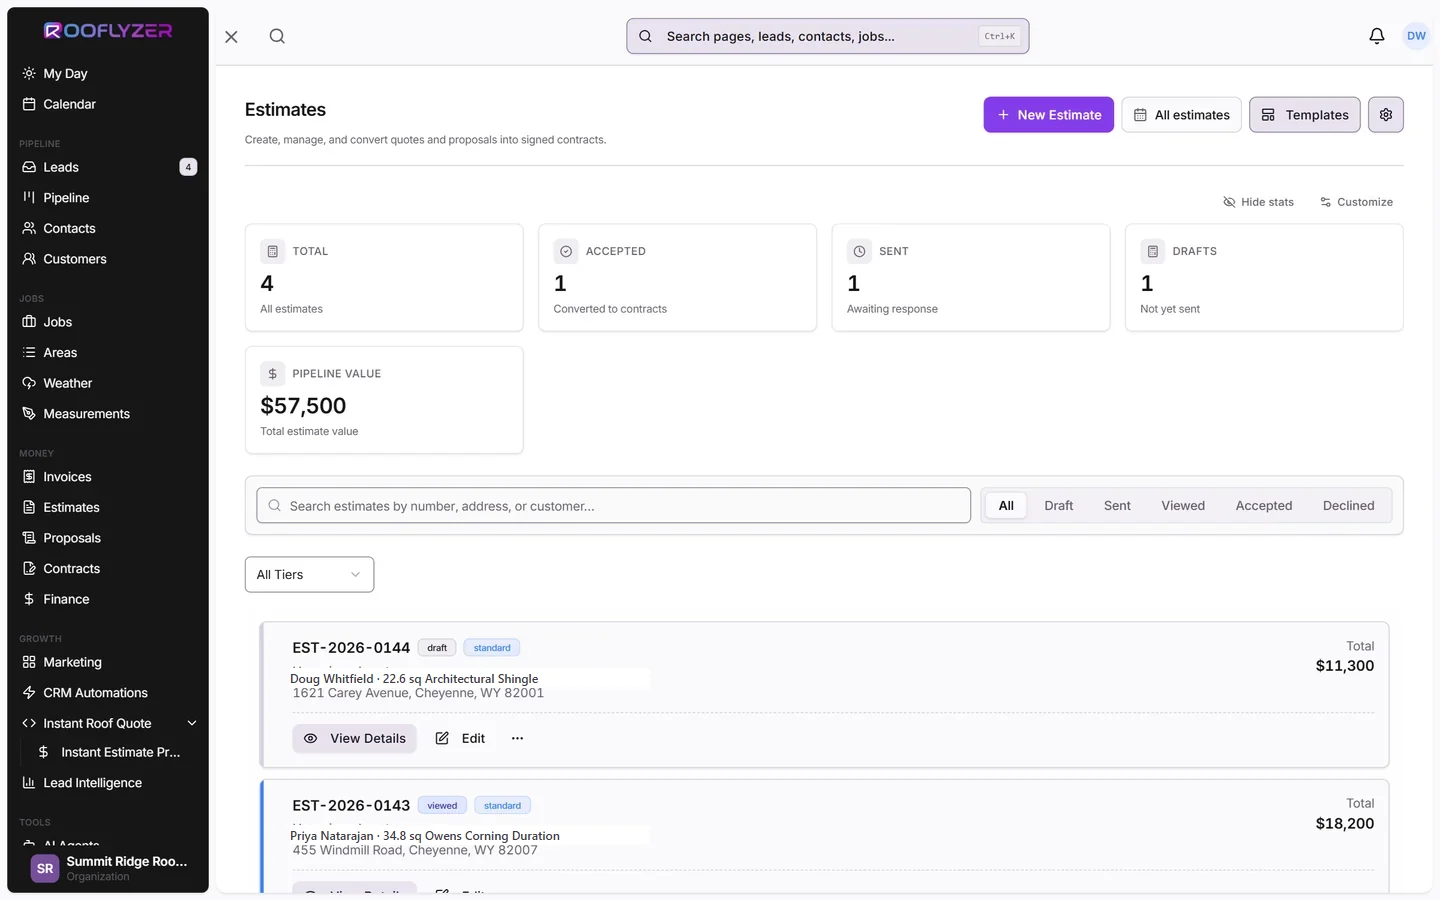Open the Sent stat card
Screen dimensions: 1440x900
(971, 278)
